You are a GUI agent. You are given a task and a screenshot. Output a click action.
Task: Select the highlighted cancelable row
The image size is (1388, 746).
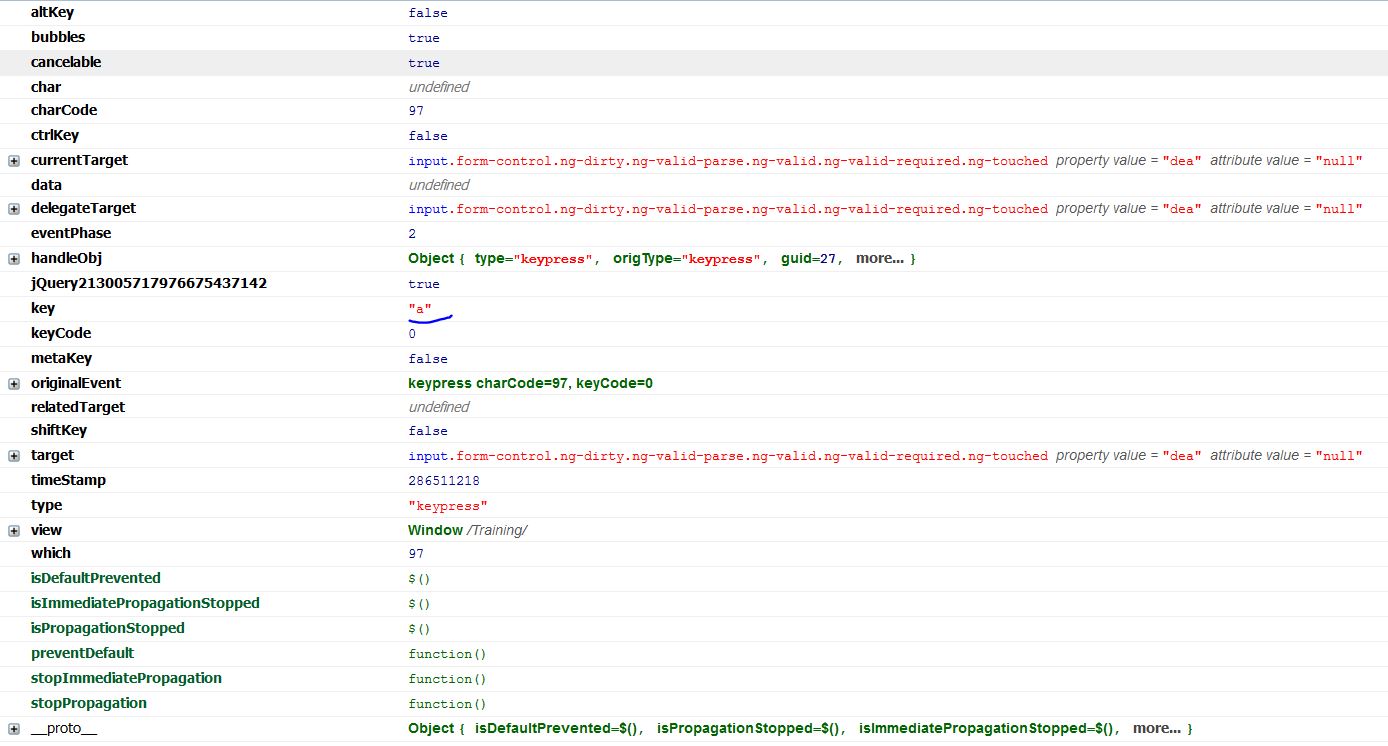66,62
